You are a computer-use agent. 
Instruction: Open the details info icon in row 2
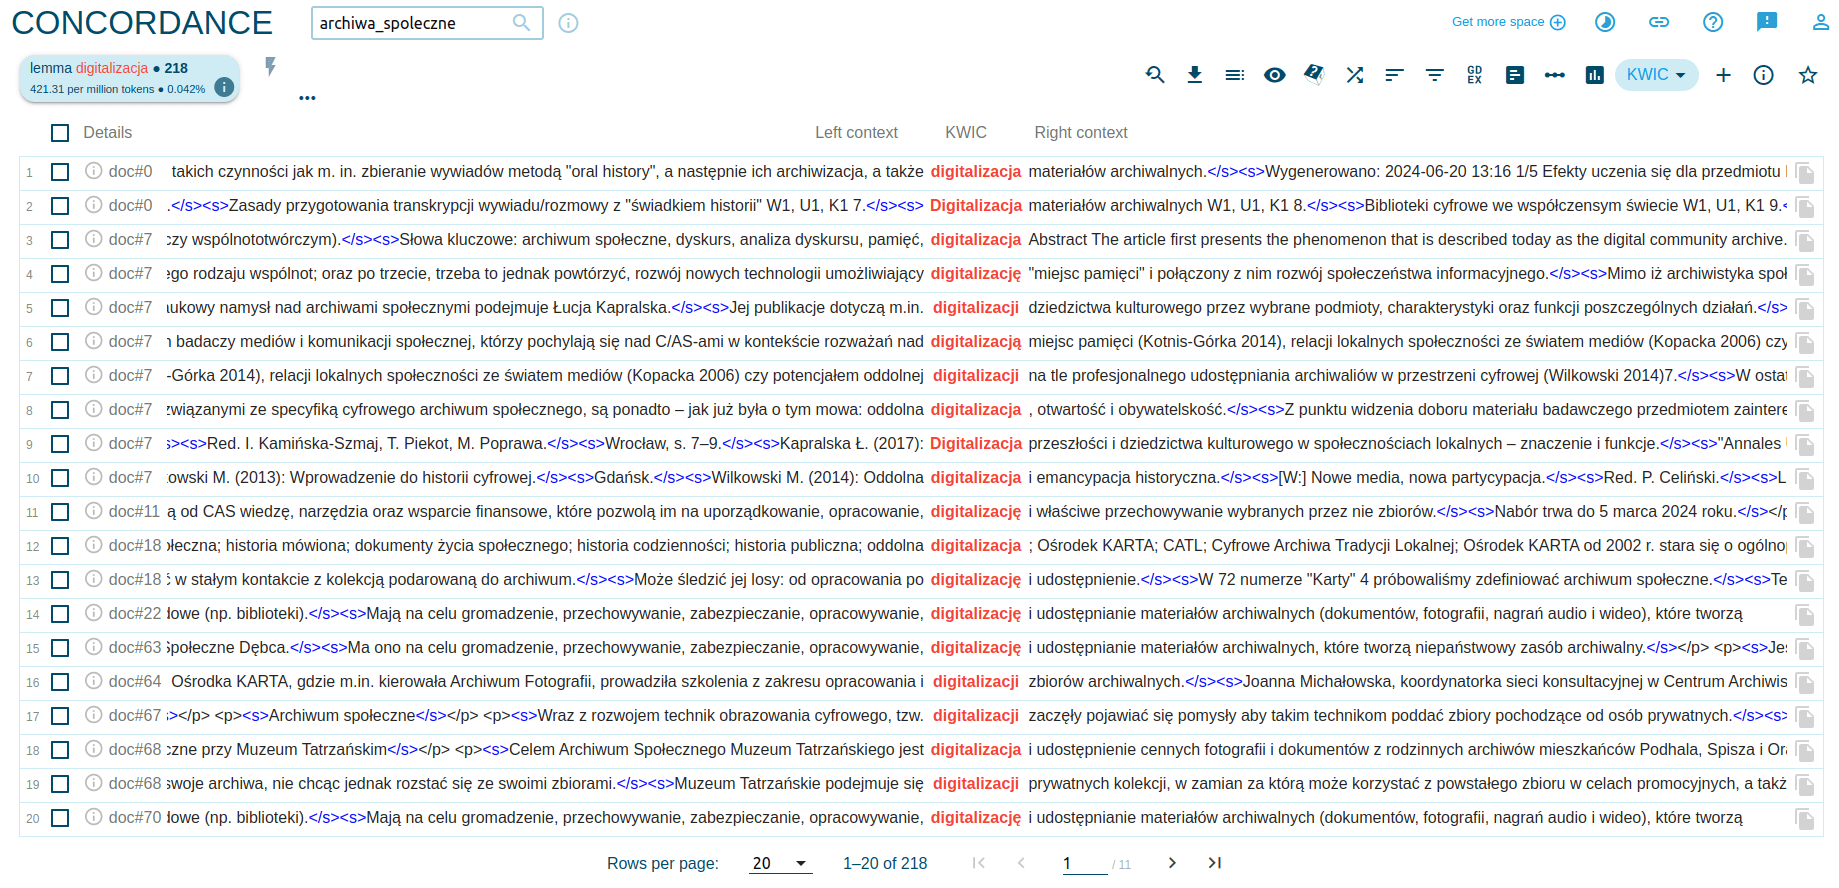(94, 205)
